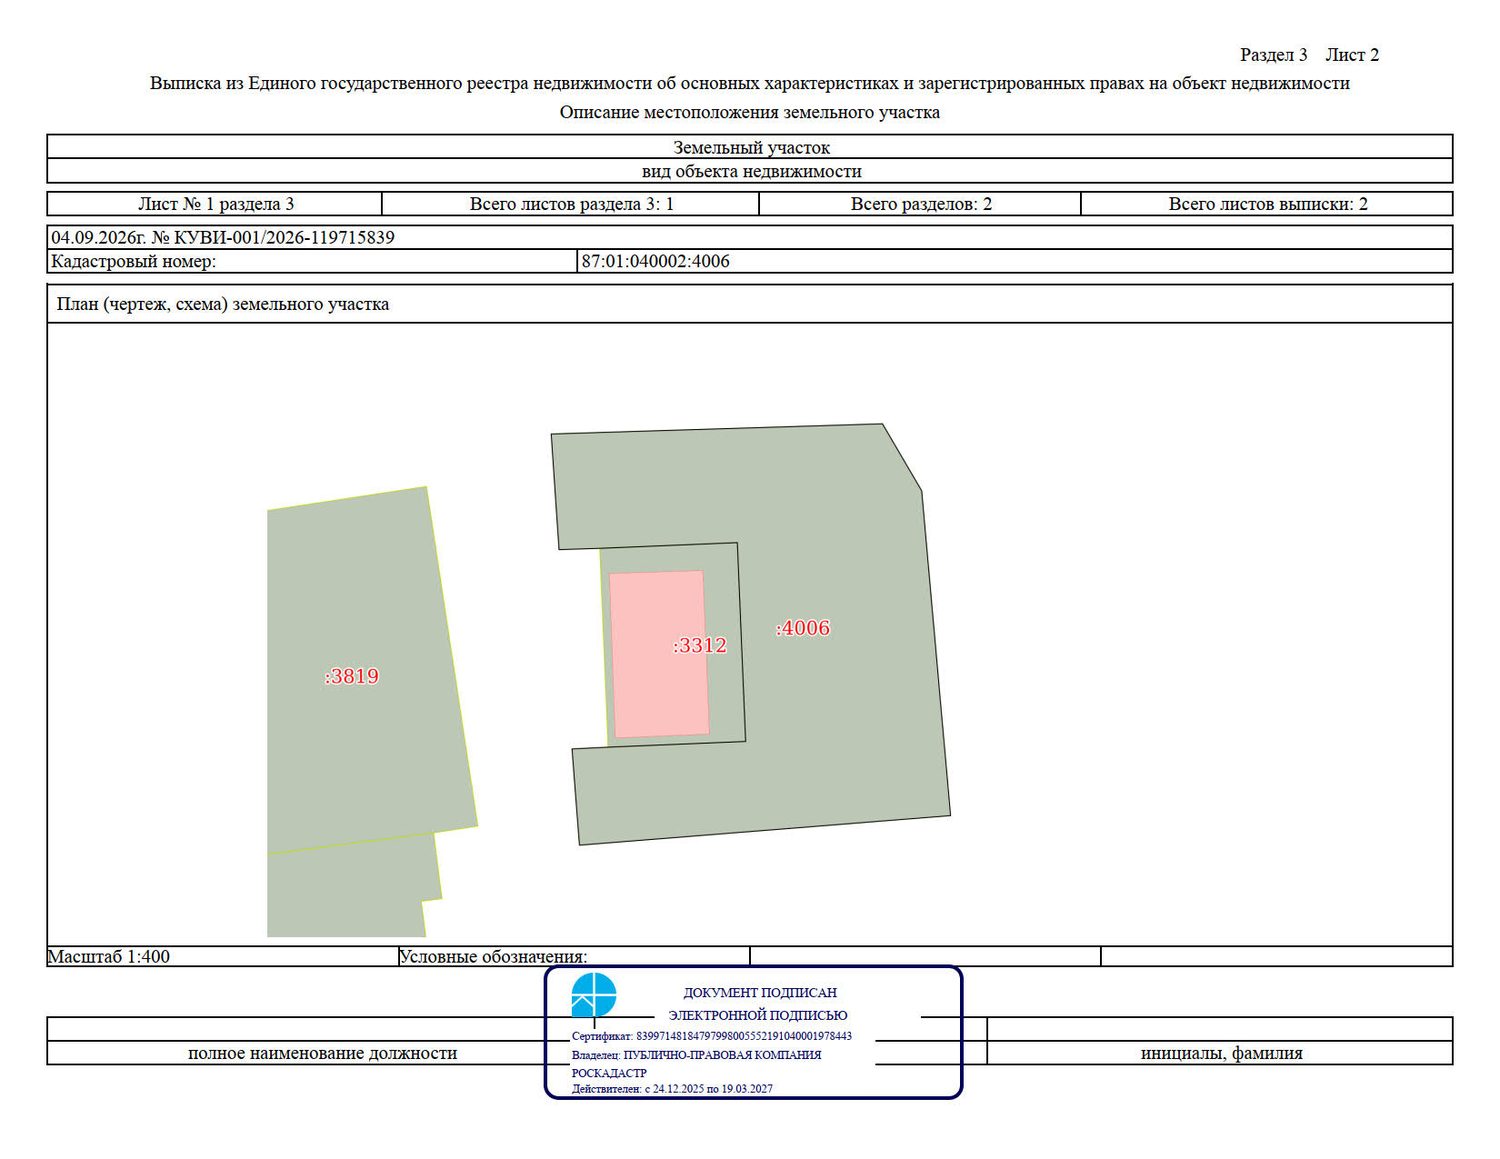Click the "полное наименование должности" caption
This screenshot has height=1159, width=1500.
point(322,1053)
